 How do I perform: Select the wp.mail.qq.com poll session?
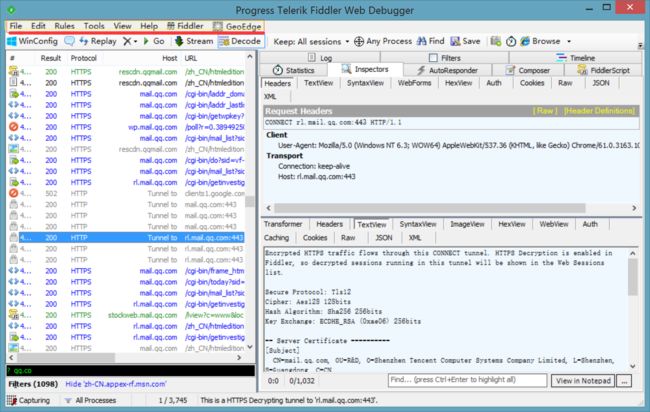pyautogui.click(x=126, y=127)
